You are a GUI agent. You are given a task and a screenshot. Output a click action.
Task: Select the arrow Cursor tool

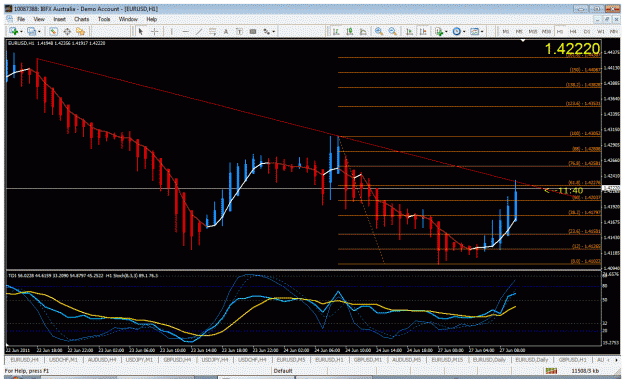(x=140, y=31)
